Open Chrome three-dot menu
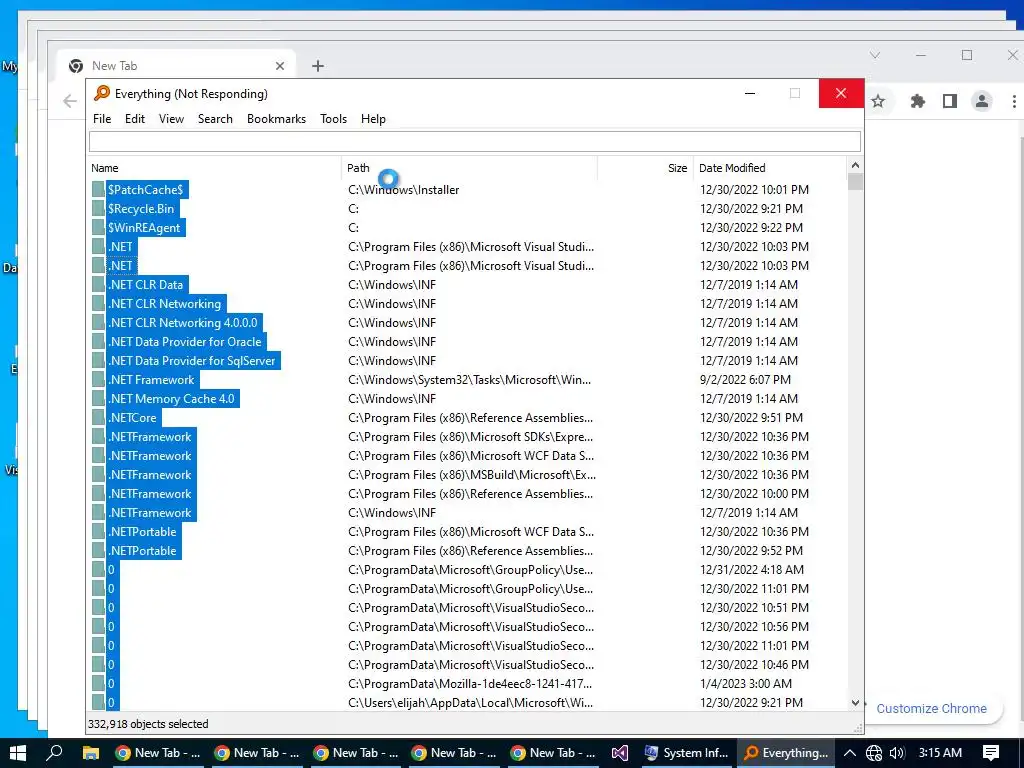 [x=1014, y=101]
